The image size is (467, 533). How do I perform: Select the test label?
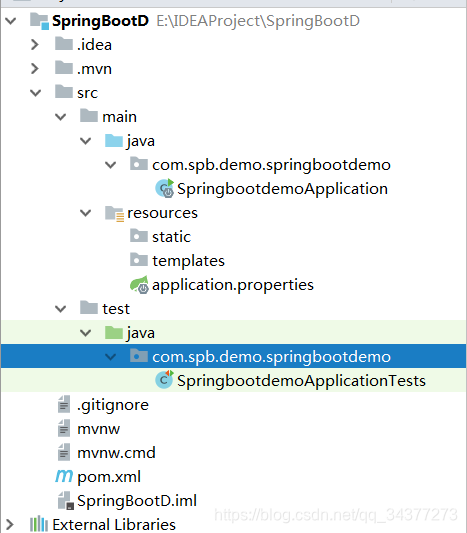click(x=116, y=309)
